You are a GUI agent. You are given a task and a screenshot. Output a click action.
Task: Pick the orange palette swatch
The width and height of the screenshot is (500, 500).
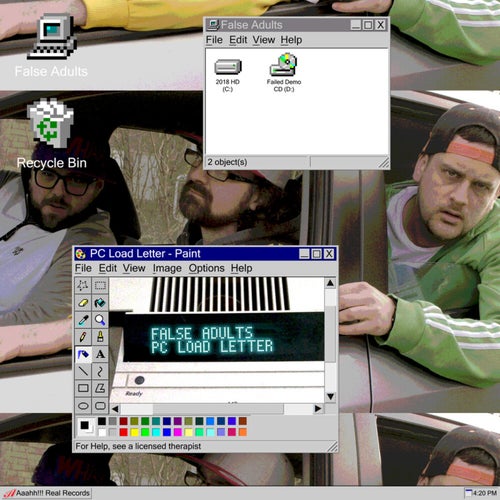(243, 432)
